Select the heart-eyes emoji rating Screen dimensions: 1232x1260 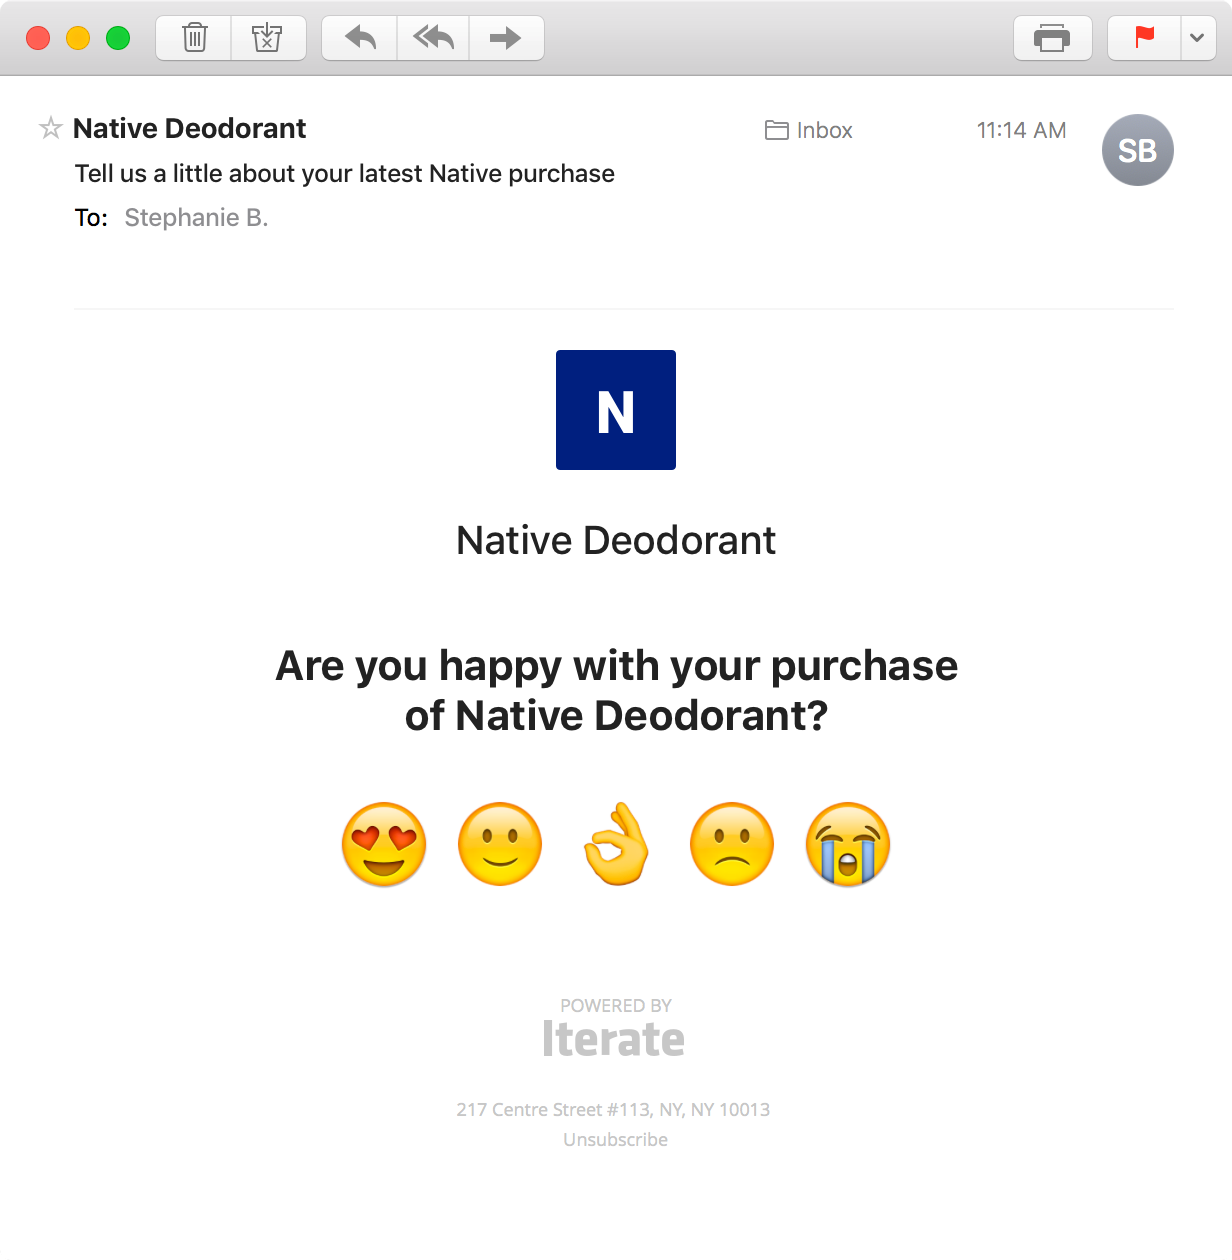click(384, 844)
